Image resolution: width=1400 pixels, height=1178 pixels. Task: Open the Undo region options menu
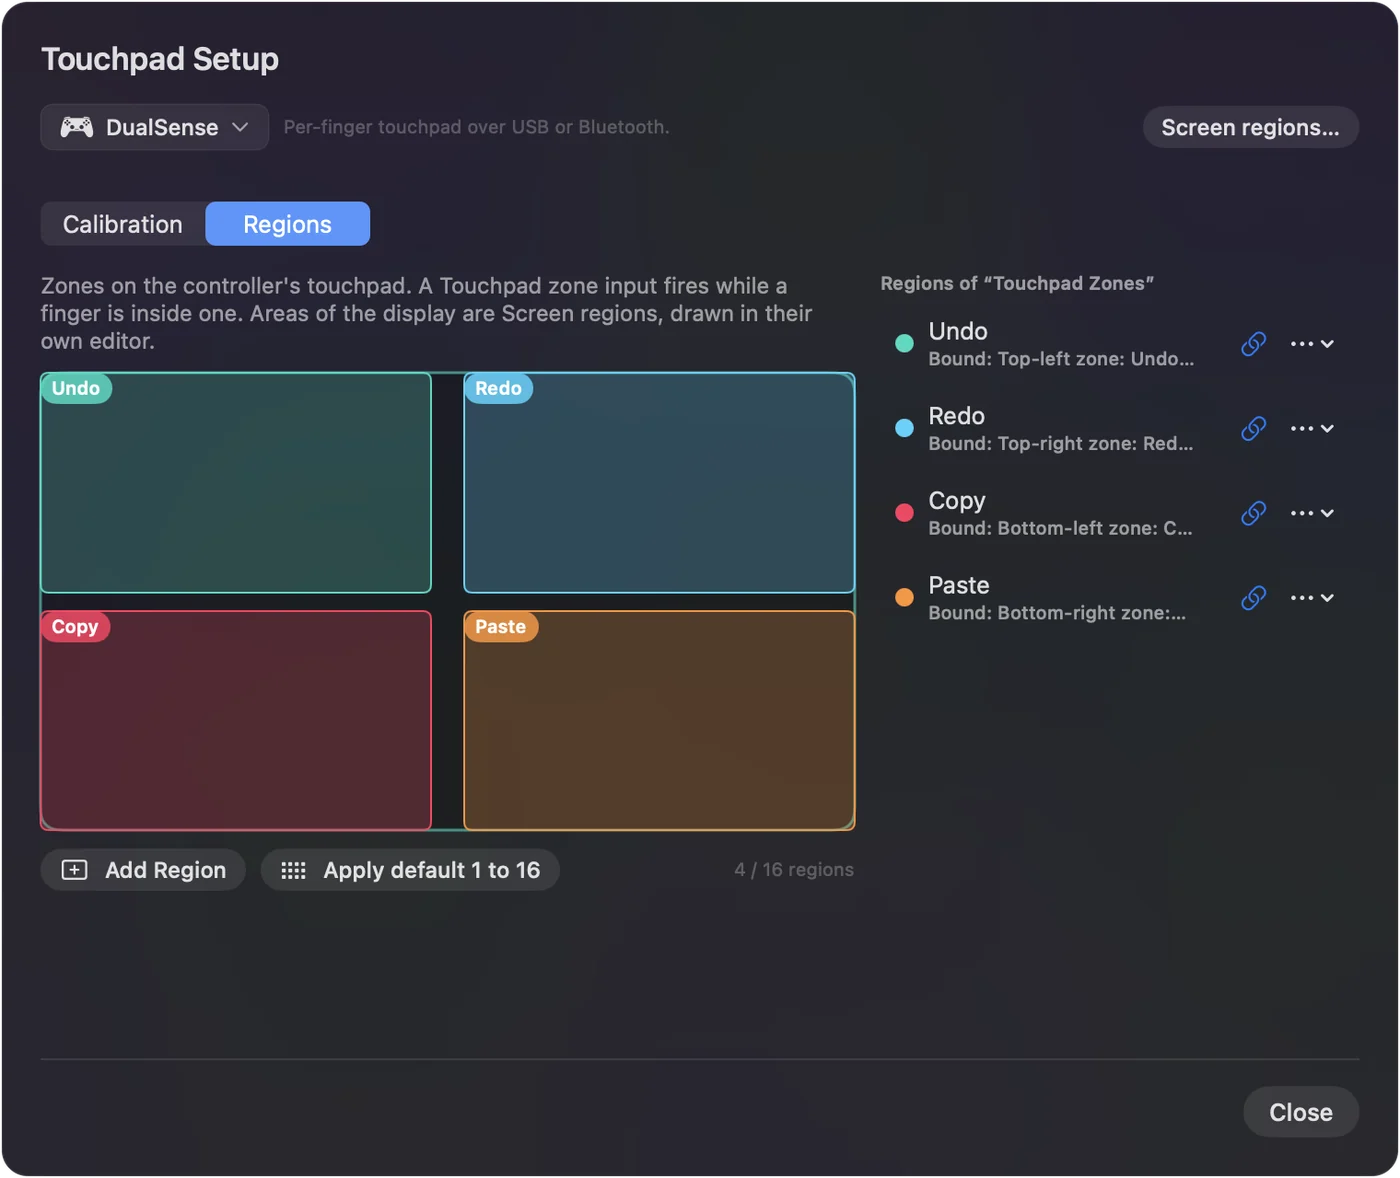[x=1312, y=344]
